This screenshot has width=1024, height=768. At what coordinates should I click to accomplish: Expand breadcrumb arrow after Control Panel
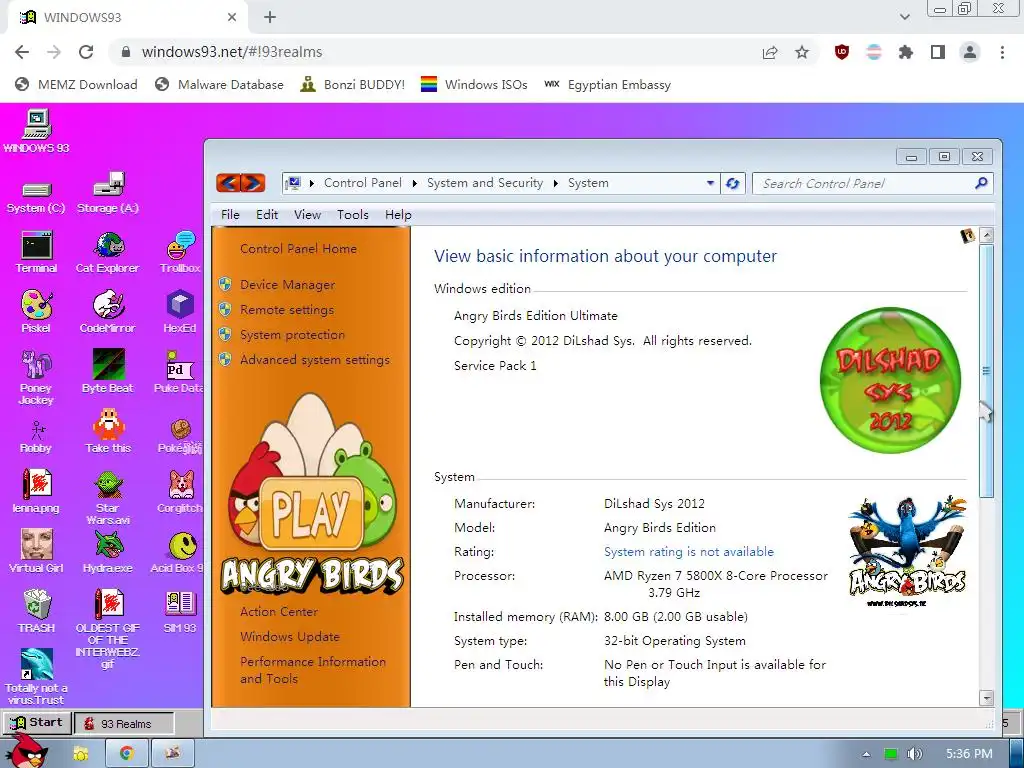pos(415,184)
